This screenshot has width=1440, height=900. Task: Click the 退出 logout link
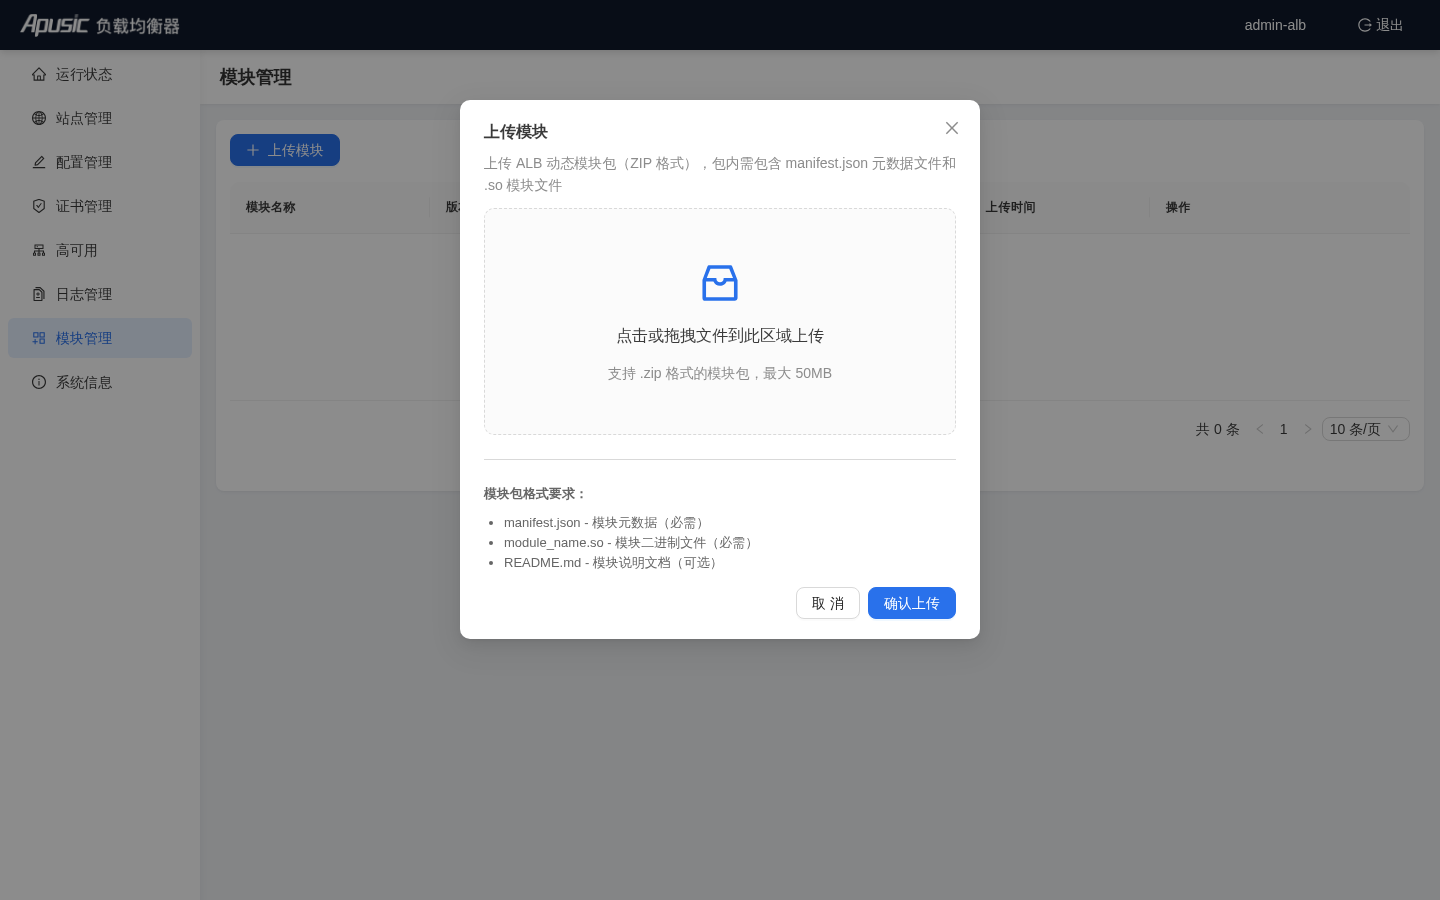[1380, 25]
